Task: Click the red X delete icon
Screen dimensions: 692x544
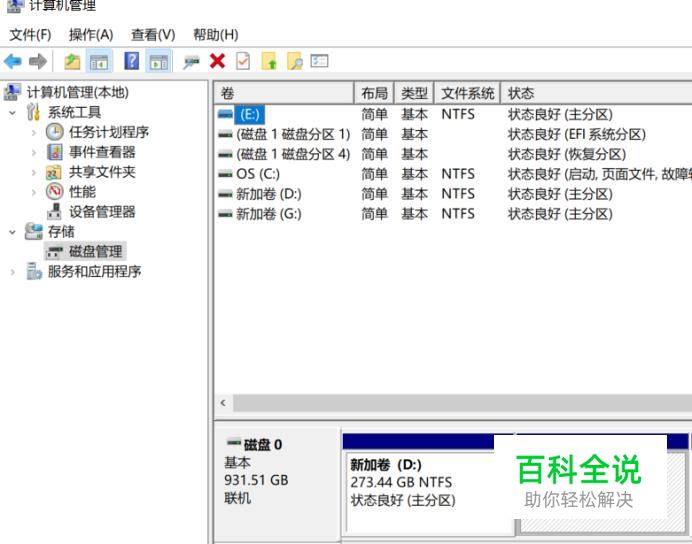Action: pos(218,61)
